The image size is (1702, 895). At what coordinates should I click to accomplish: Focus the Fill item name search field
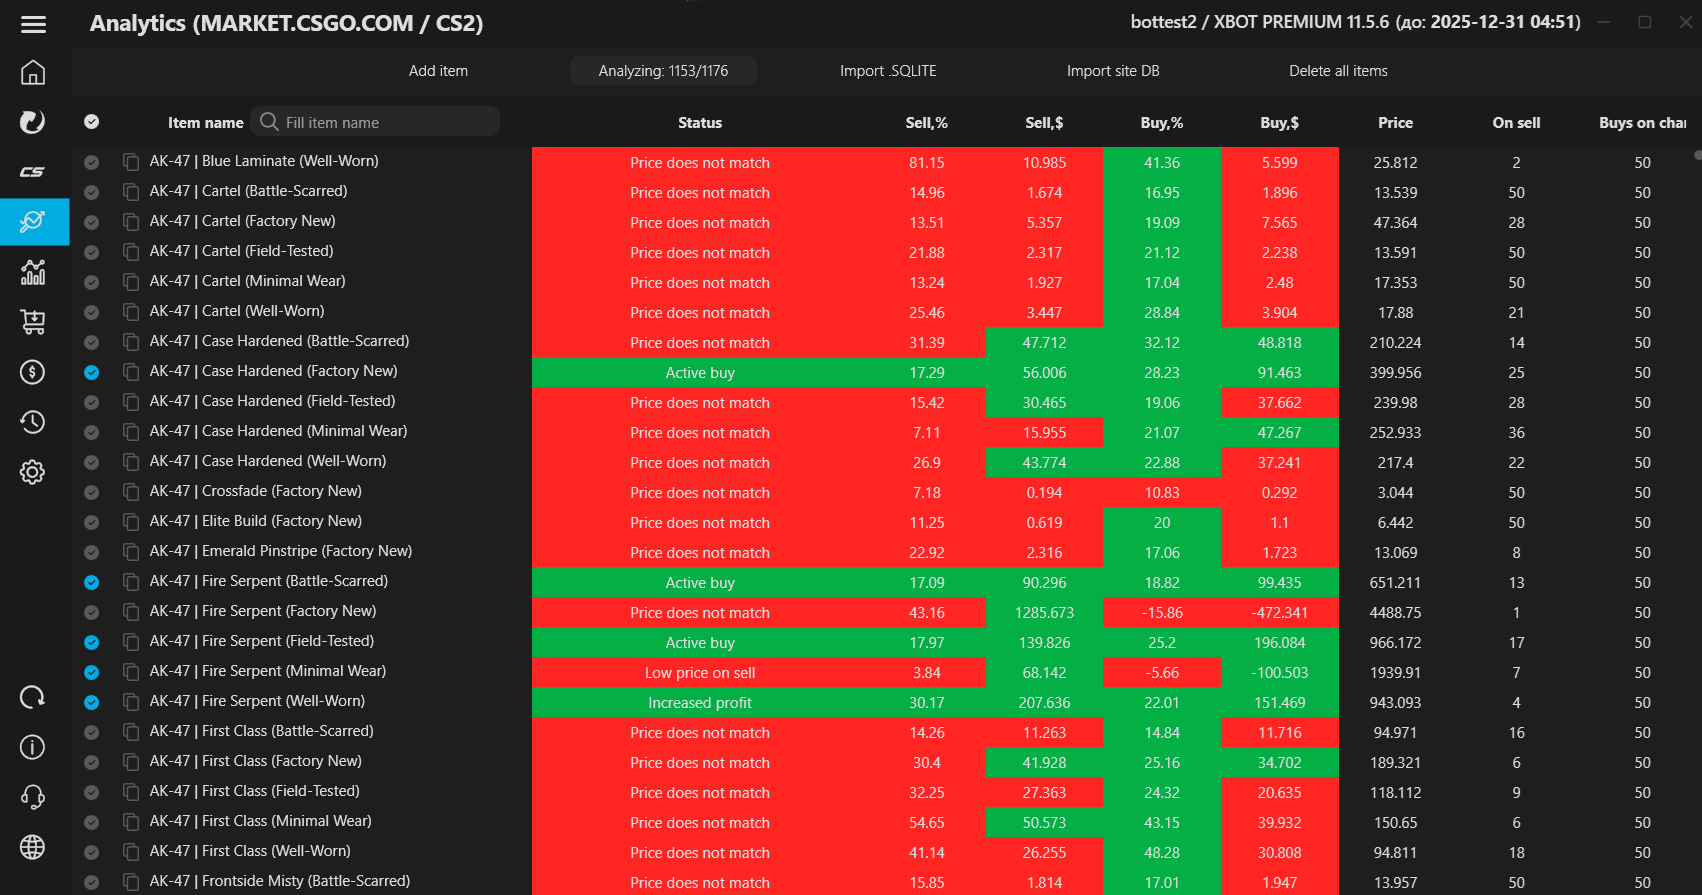(385, 122)
